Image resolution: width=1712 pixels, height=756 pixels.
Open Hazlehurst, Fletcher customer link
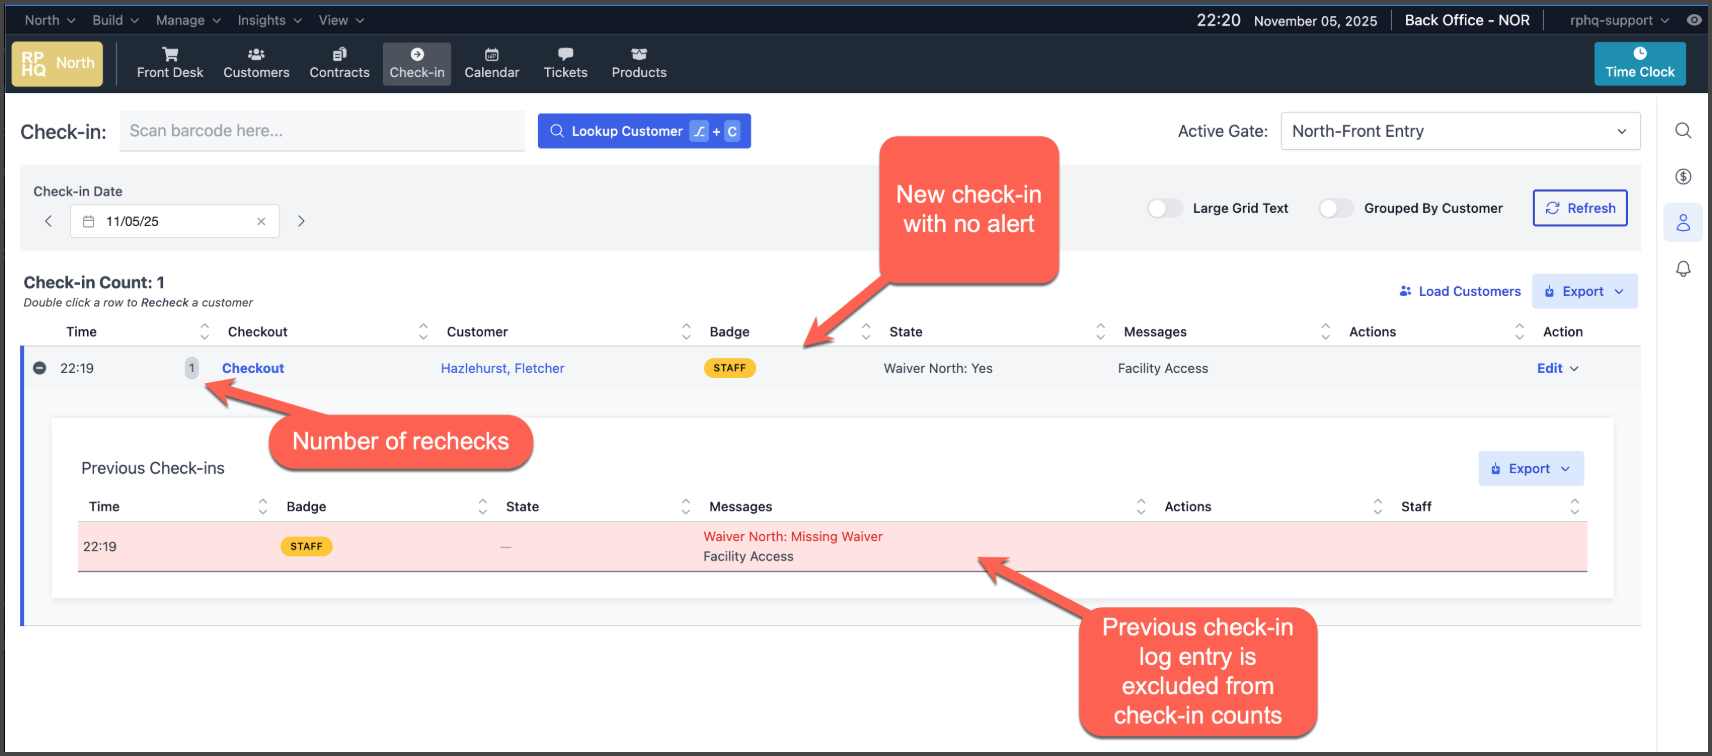coord(502,368)
